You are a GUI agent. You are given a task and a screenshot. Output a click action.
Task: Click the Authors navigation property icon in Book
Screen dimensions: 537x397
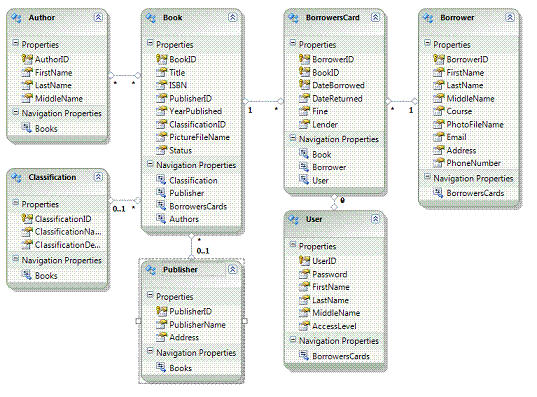161,219
